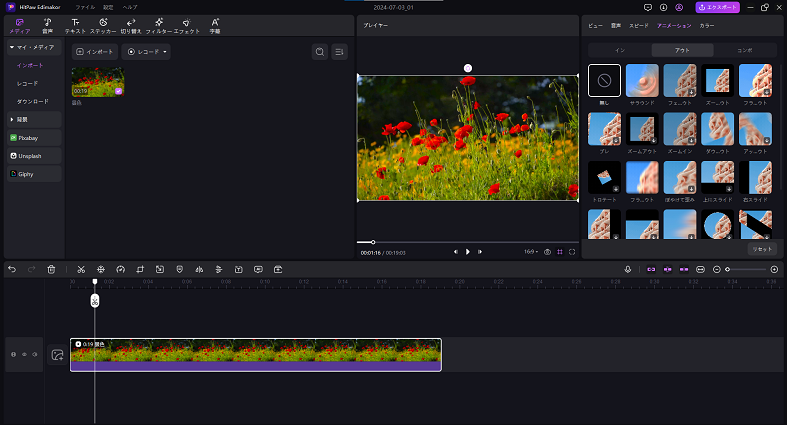Toggle the track lock icon
787x425 pixels.
pyautogui.click(x=13, y=354)
